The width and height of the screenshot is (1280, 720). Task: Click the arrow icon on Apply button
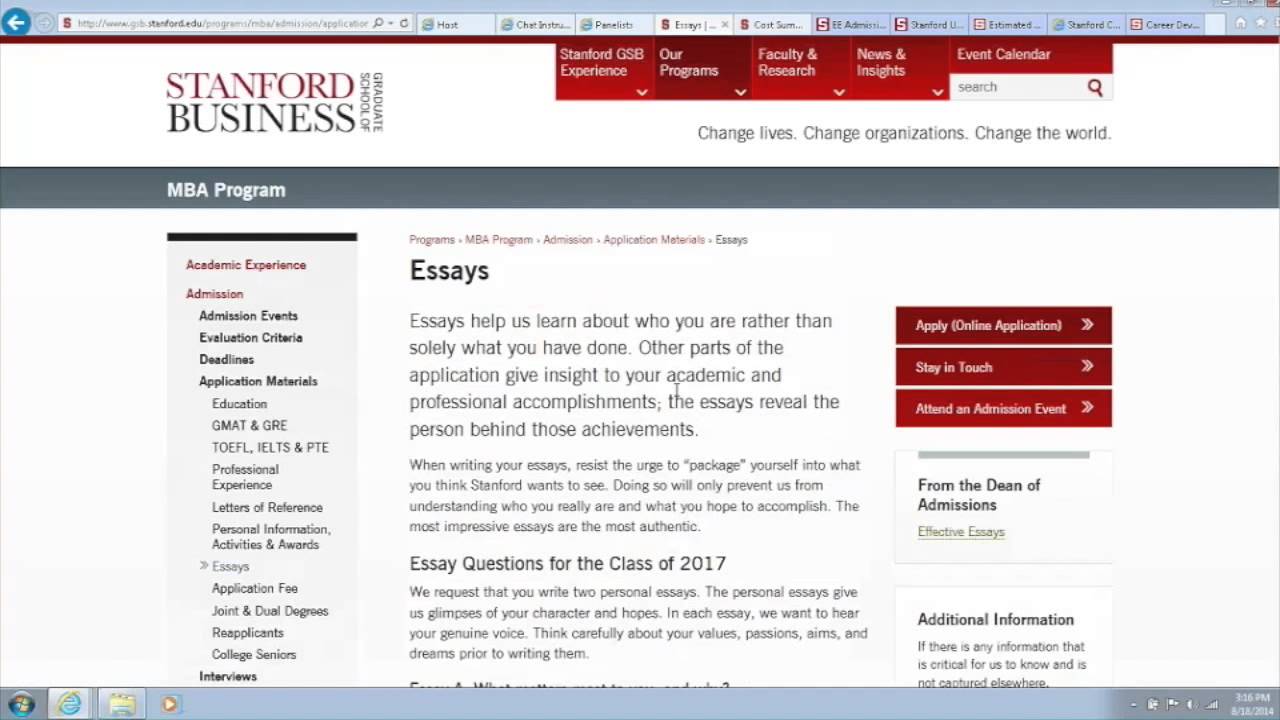(1087, 325)
